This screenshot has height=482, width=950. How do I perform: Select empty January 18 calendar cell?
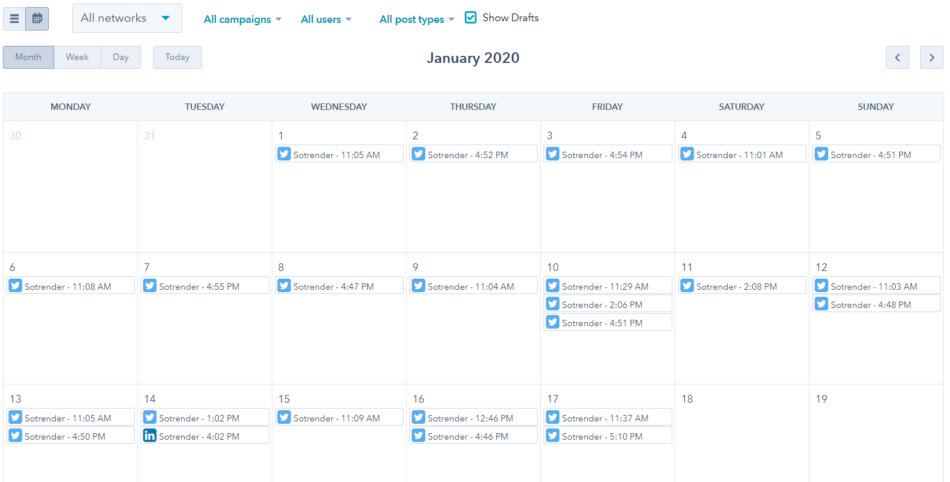(741, 440)
